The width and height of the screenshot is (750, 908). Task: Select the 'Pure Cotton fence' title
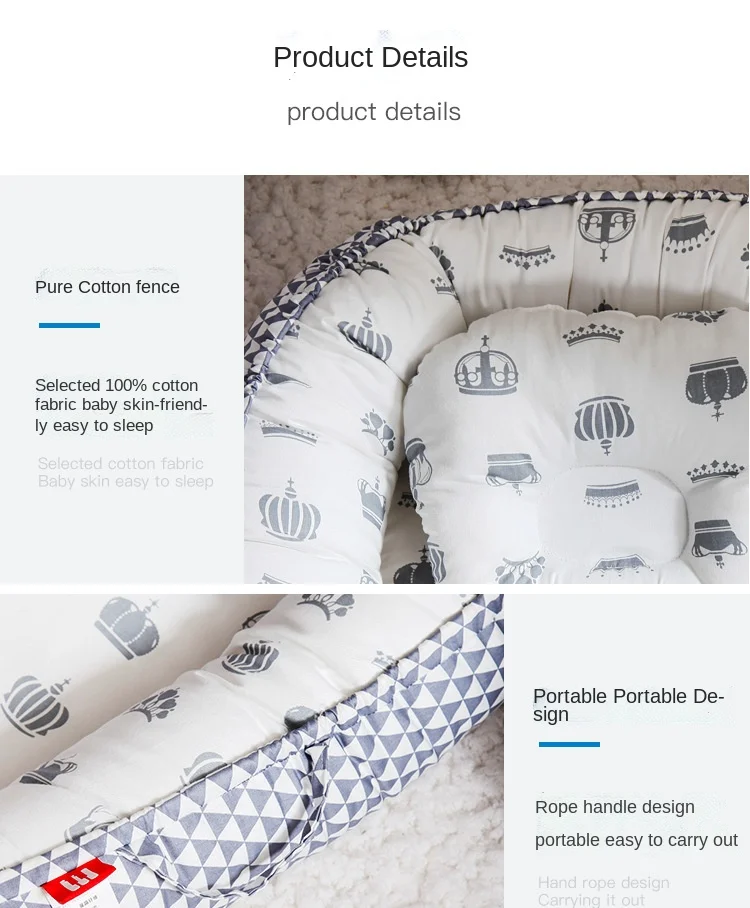click(107, 287)
